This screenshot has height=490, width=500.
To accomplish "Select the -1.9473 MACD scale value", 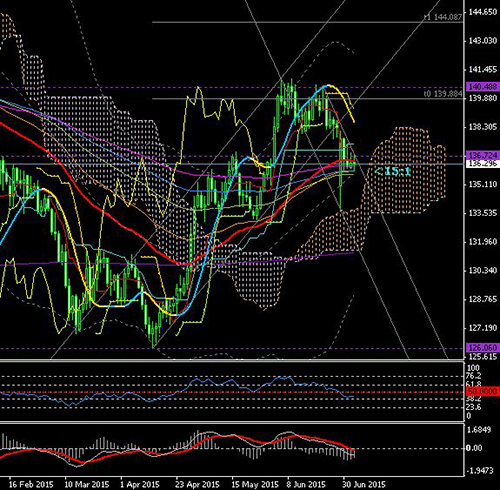I will click(x=480, y=470).
